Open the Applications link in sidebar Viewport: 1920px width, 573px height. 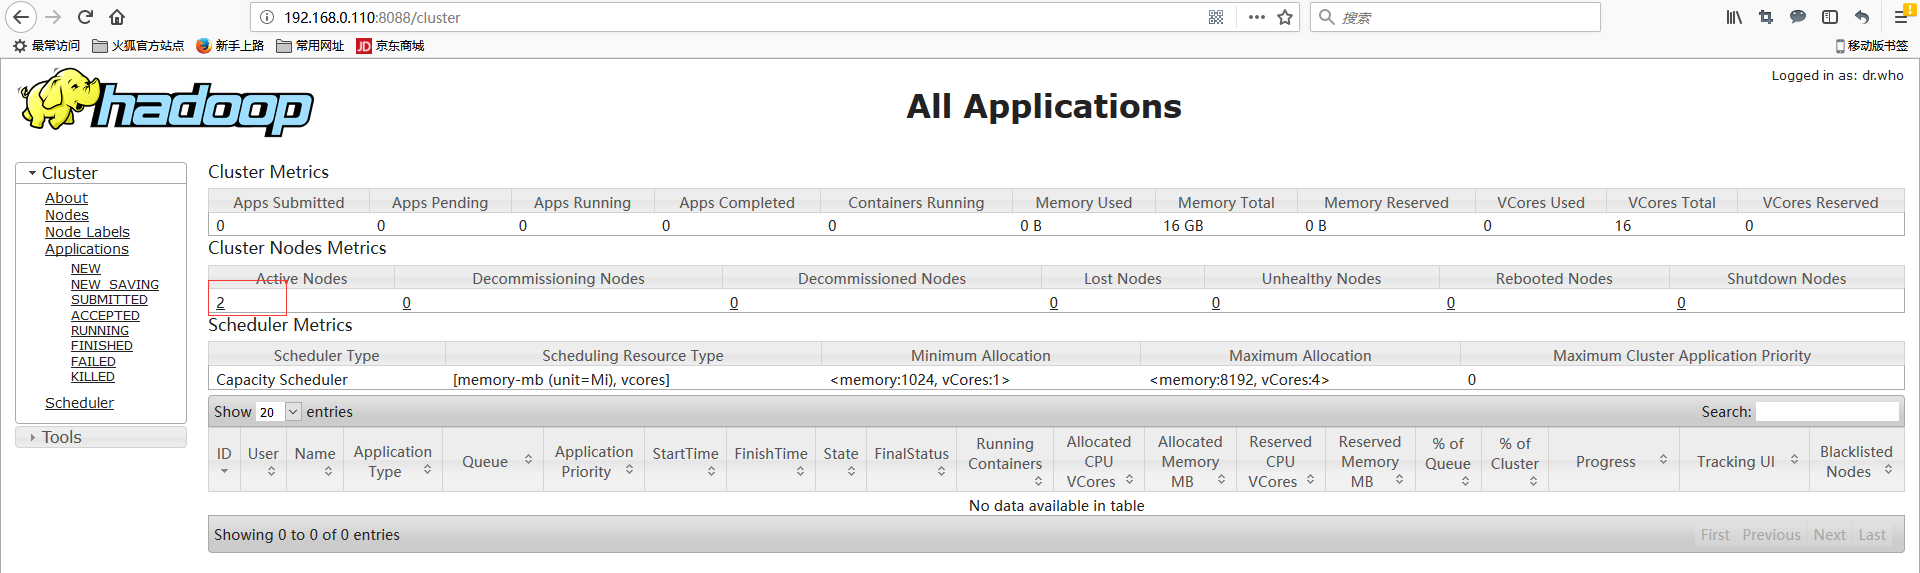tap(87, 249)
